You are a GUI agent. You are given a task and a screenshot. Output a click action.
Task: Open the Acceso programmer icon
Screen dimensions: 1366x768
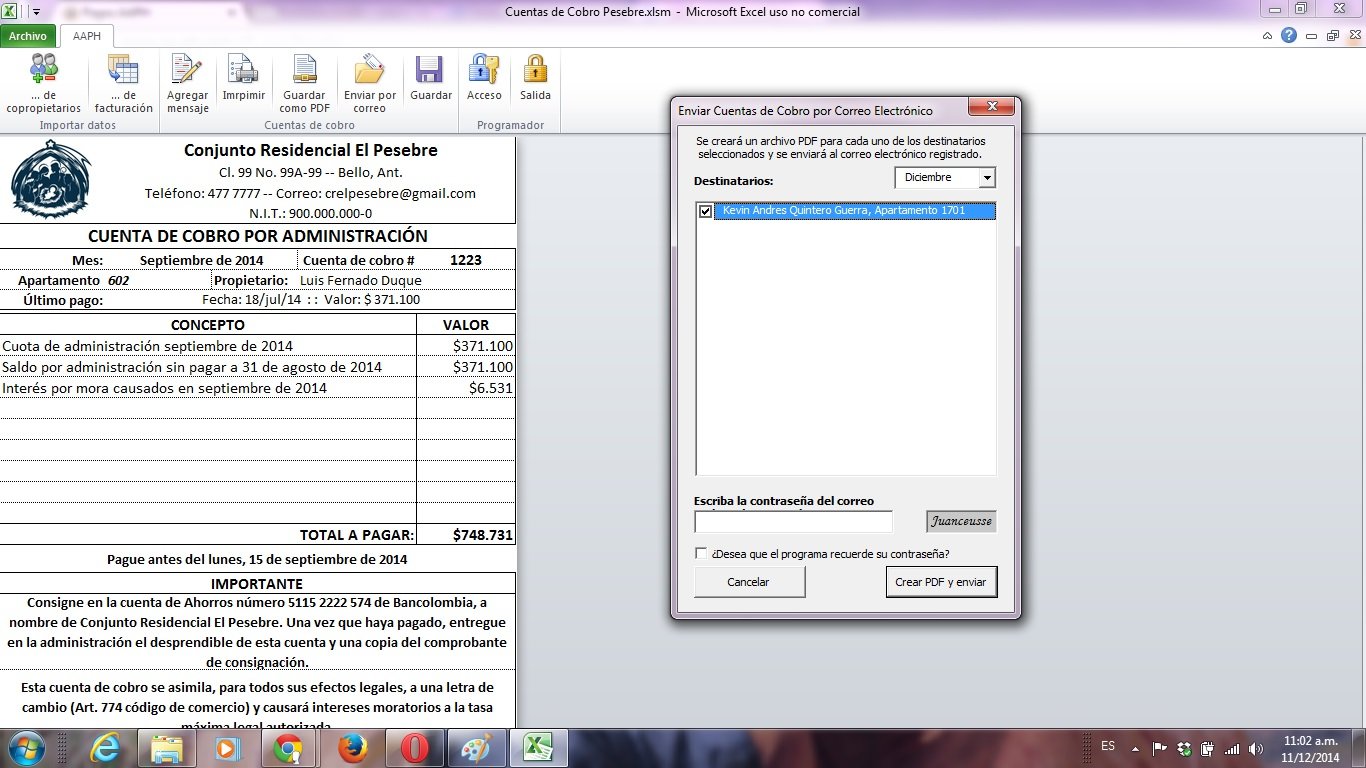484,71
